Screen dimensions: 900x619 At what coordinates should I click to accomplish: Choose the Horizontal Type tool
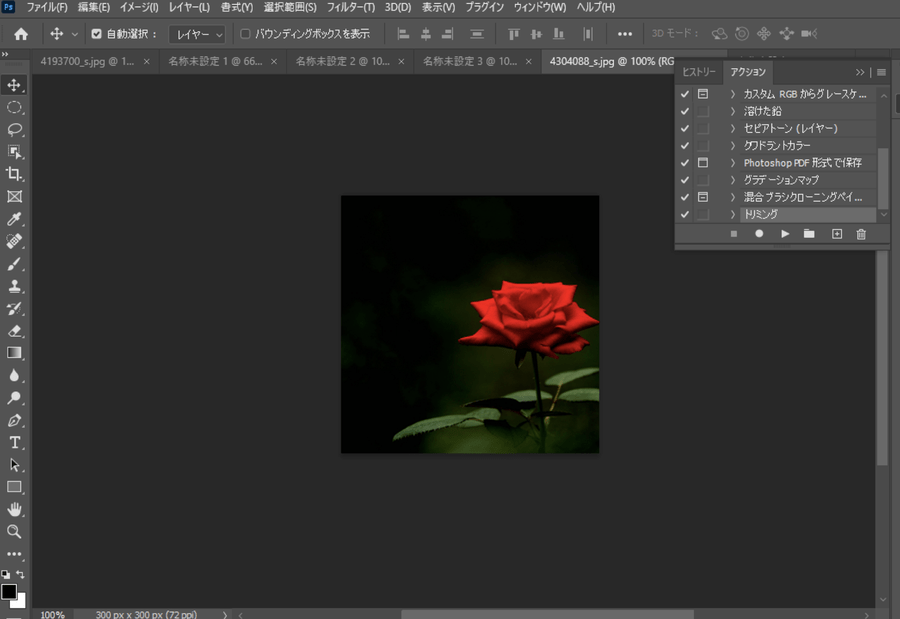pyautogui.click(x=15, y=442)
